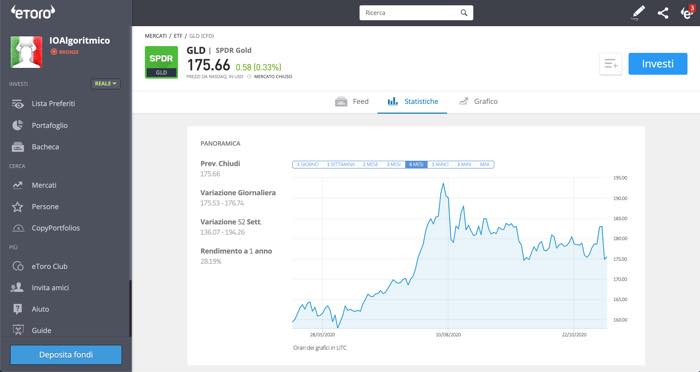
Task: Click the Mercati trend chart icon
Action: point(17,185)
